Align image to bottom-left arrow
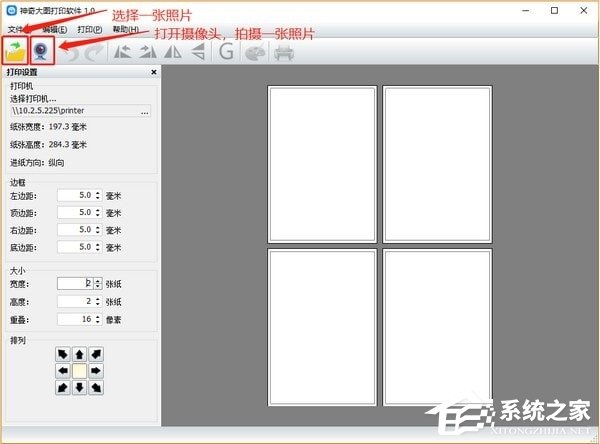This screenshot has height=444, width=600. tap(63, 388)
